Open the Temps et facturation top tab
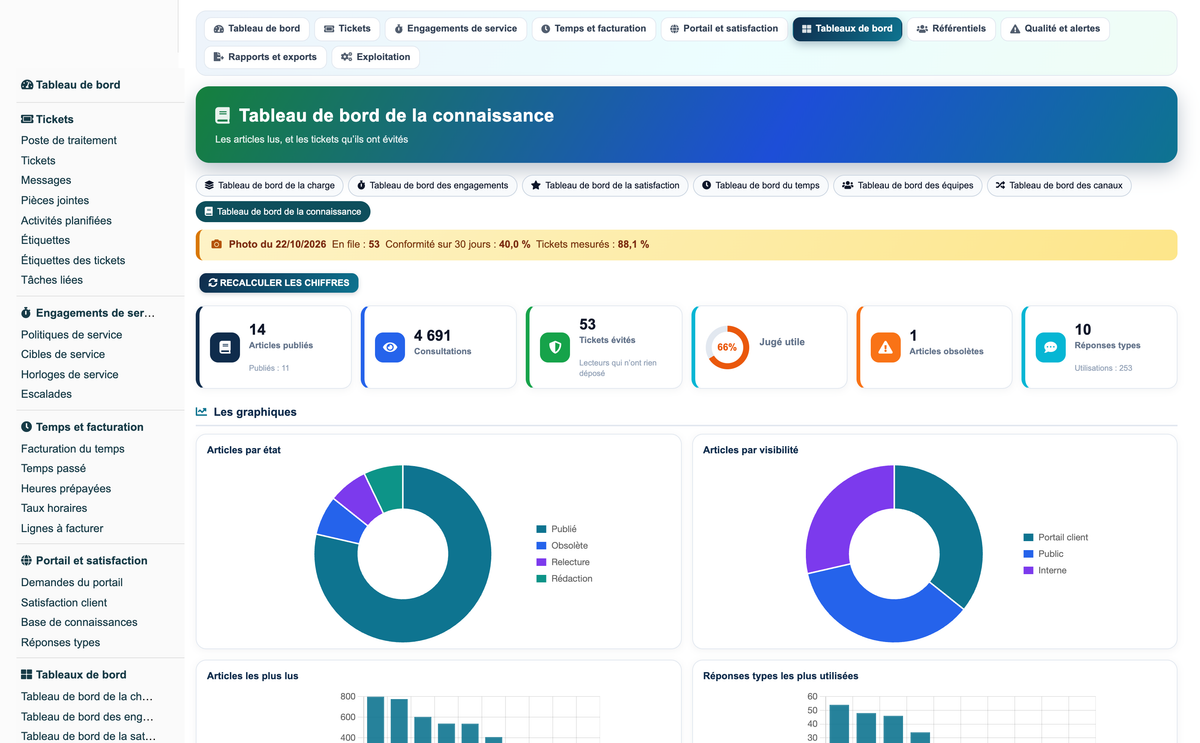Image resolution: width=1200 pixels, height=743 pixels. pos(594,29)
